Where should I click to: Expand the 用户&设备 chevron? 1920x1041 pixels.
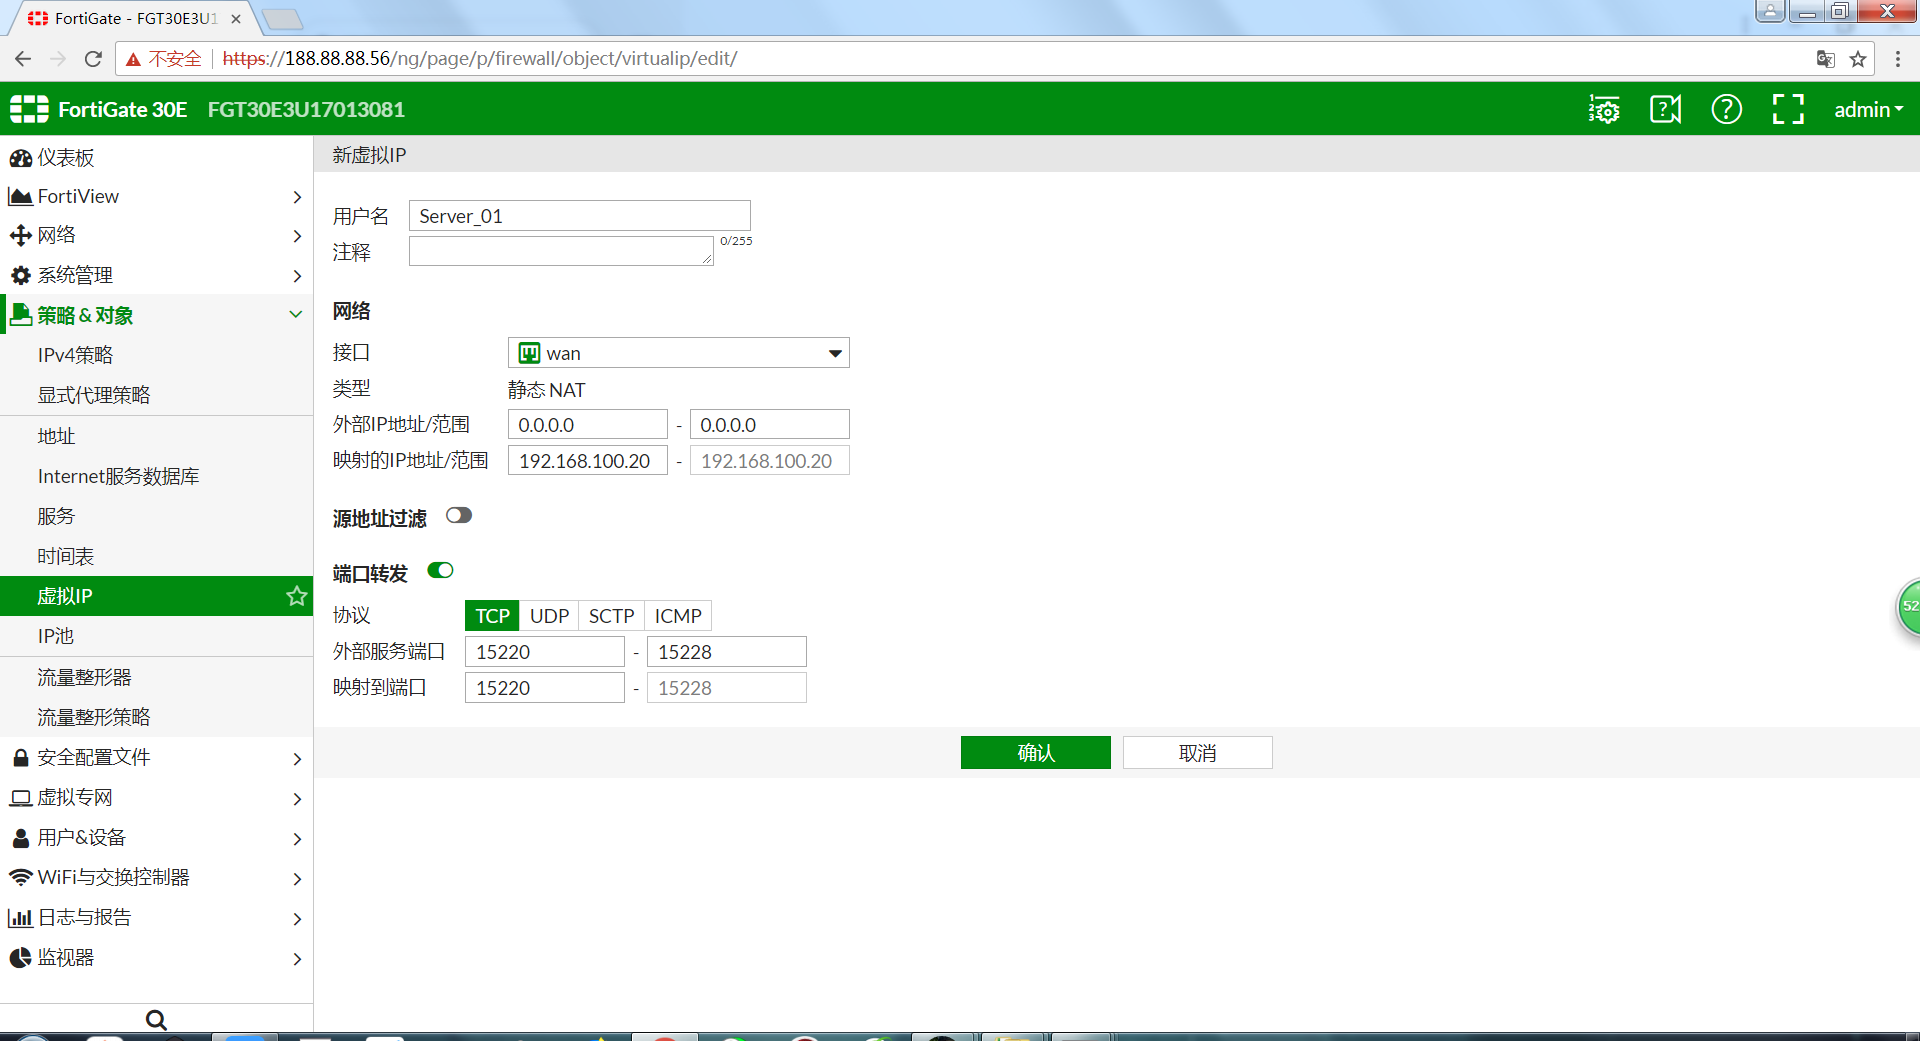[x=297, y=839]
